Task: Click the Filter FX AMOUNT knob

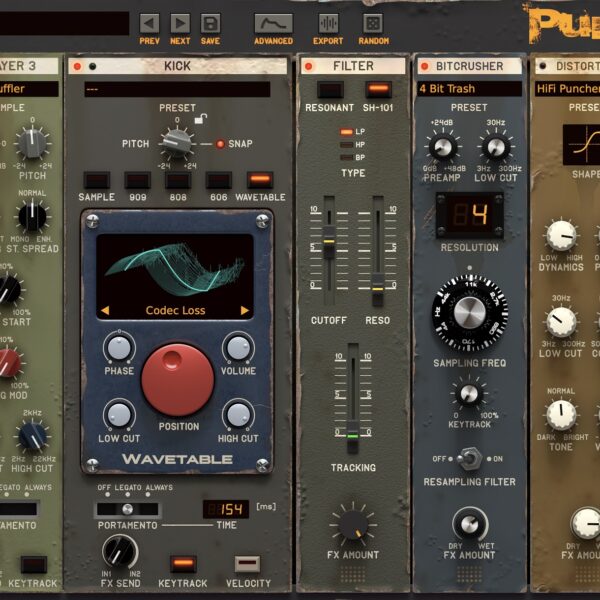Action: tap(353, 525)
